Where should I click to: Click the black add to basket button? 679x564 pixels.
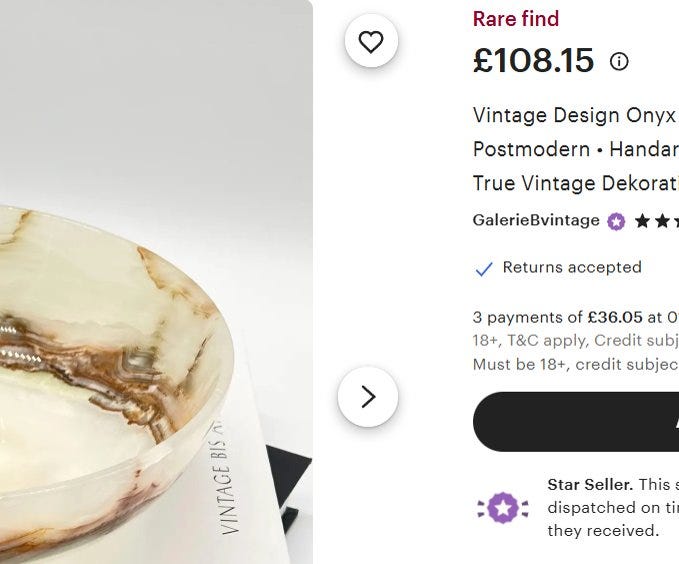576,422
